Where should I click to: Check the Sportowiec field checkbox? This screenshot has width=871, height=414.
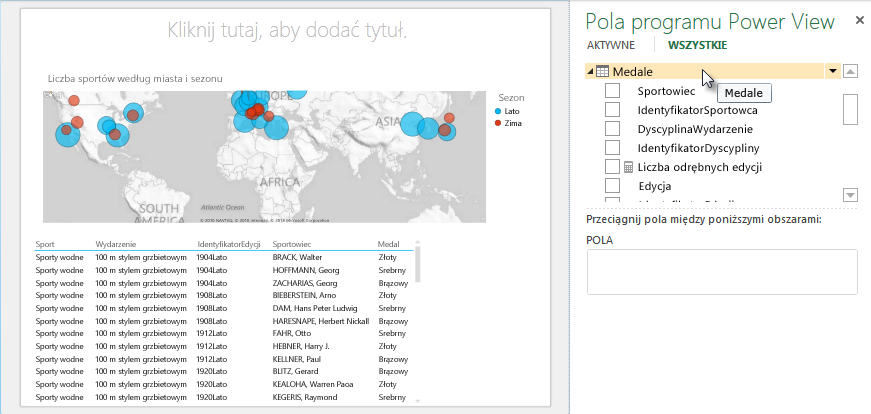tap(612, 91)
